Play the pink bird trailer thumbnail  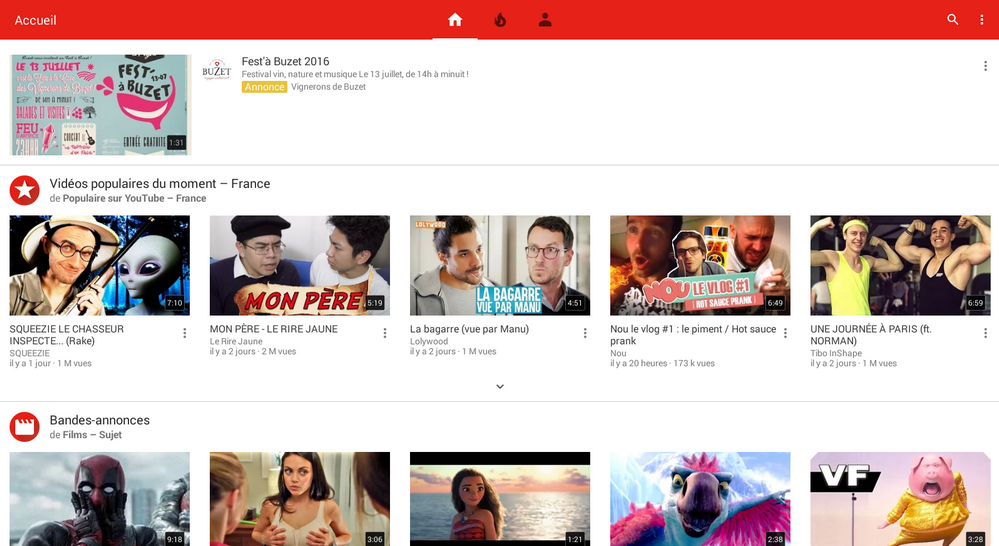[700, 499]
